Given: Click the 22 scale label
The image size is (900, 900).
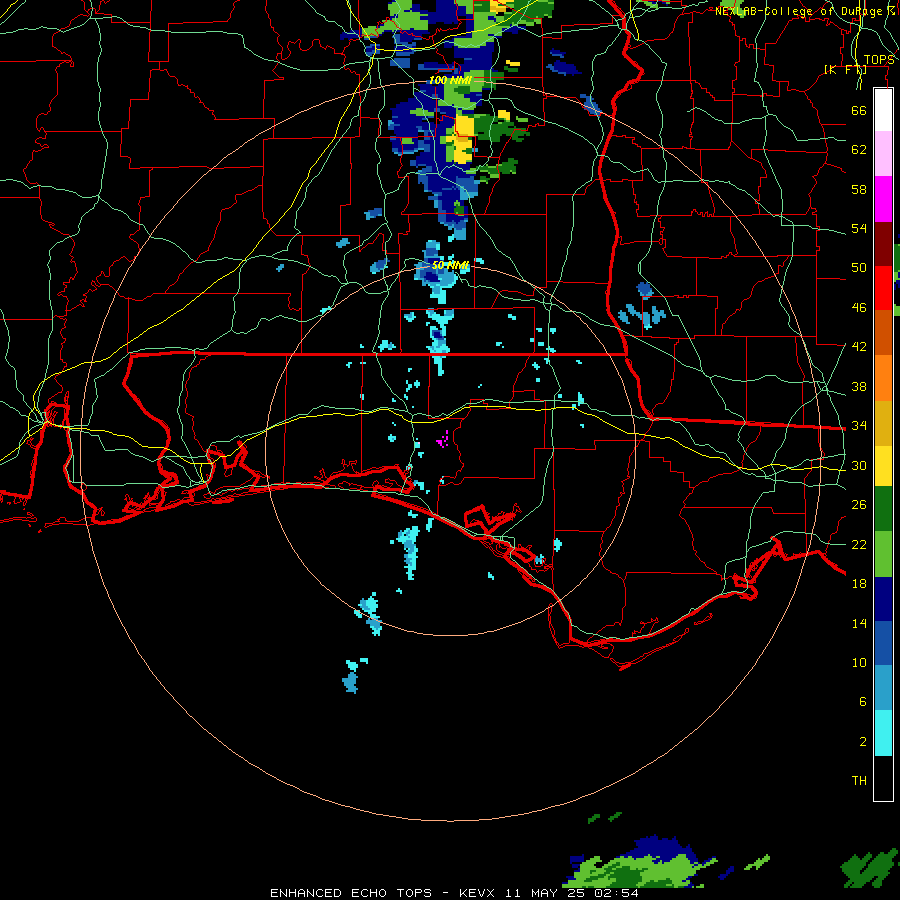Looking at the screenshot, I should (x=859, y=544).
